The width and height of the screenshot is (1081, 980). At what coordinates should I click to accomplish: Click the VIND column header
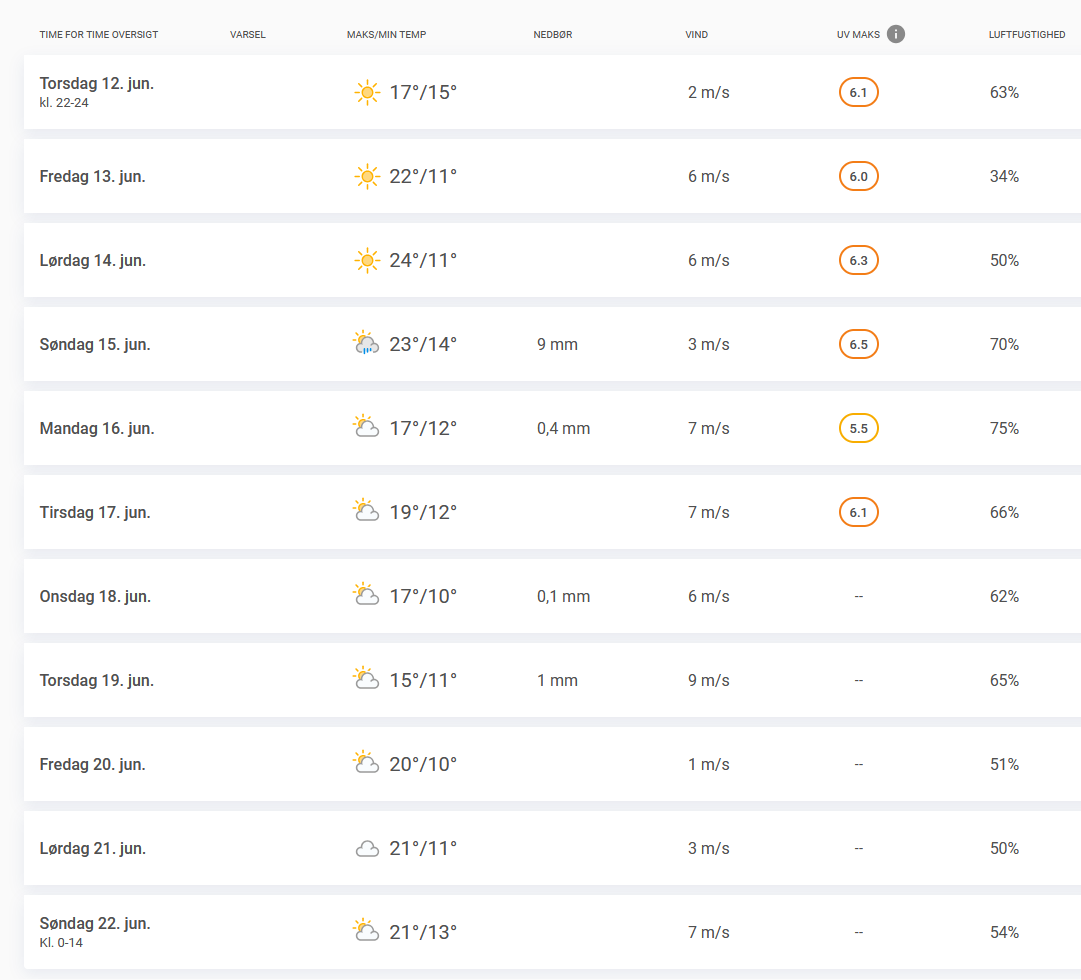click(696, 34)
